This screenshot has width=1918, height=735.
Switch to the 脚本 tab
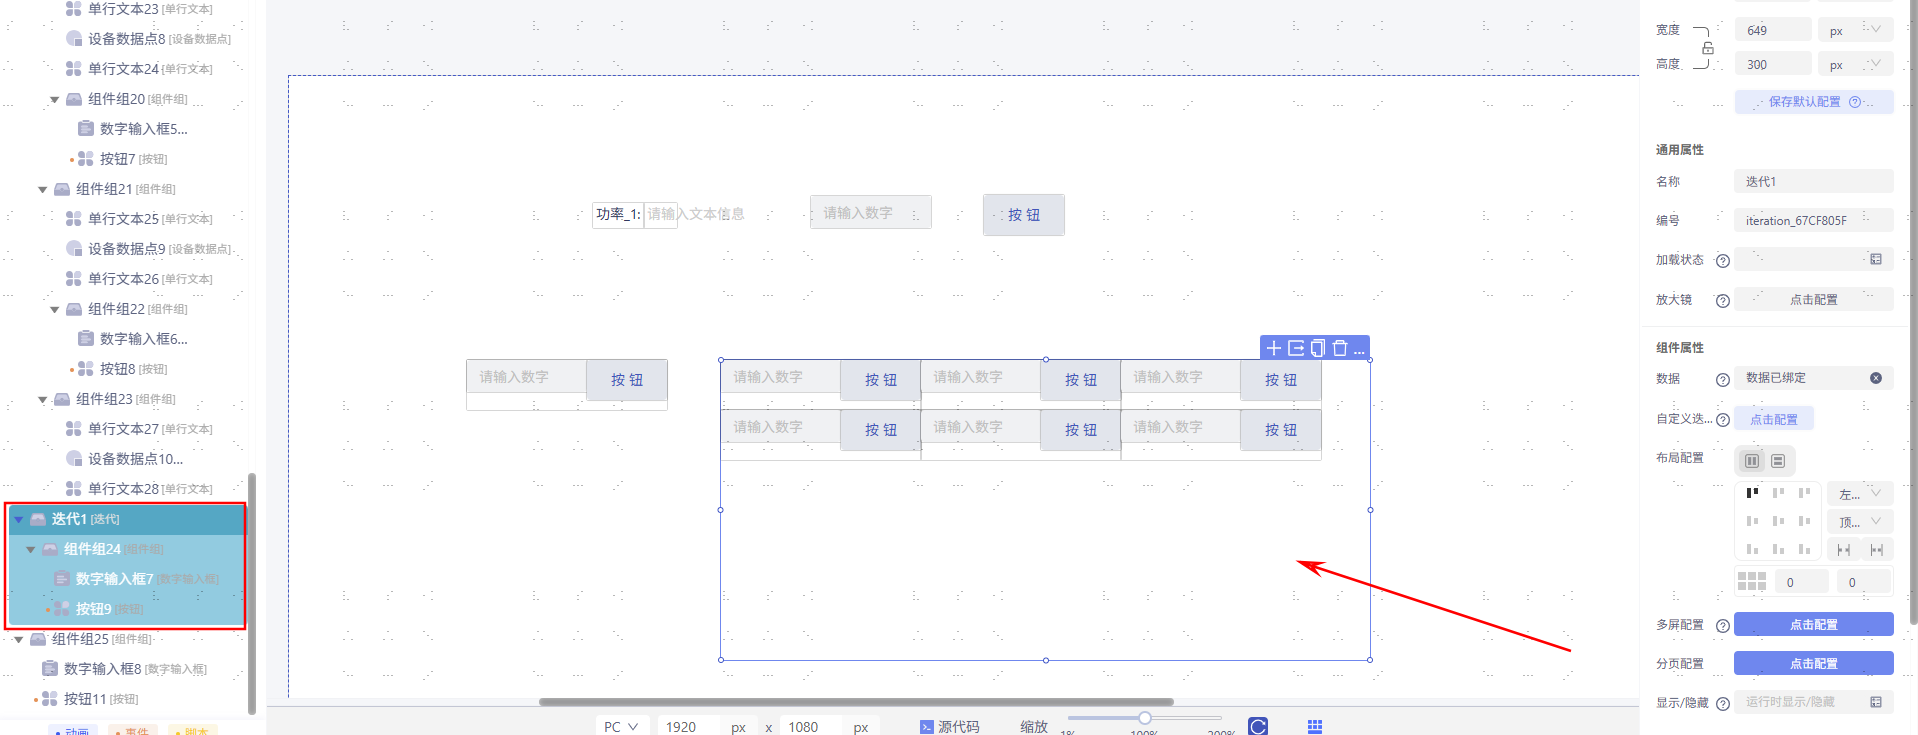coord(193,730)
